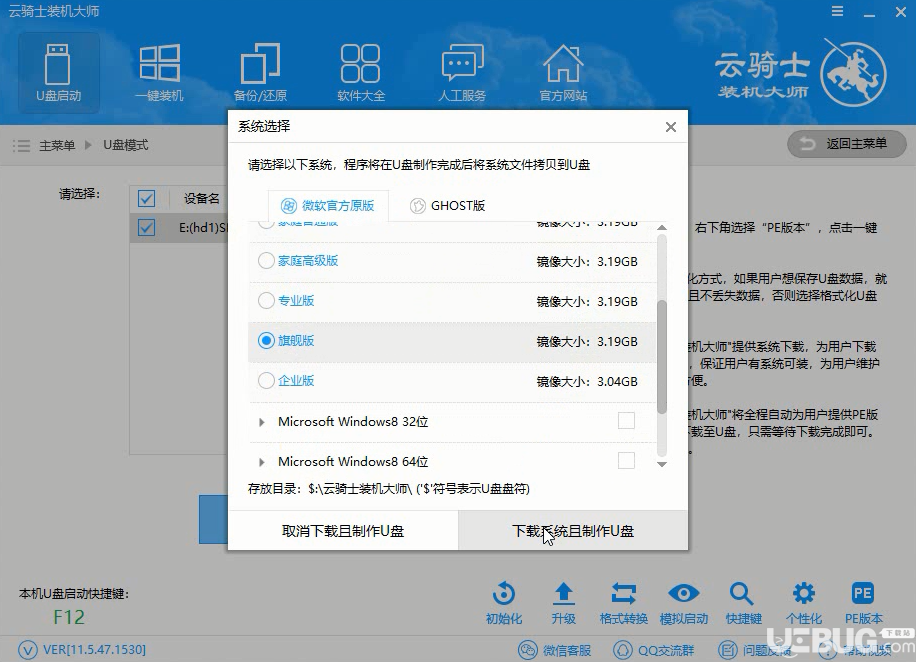This screenshot has width=916, height=662.
Task: Click the 初始化 icon
Action: (x=504, y=594)
